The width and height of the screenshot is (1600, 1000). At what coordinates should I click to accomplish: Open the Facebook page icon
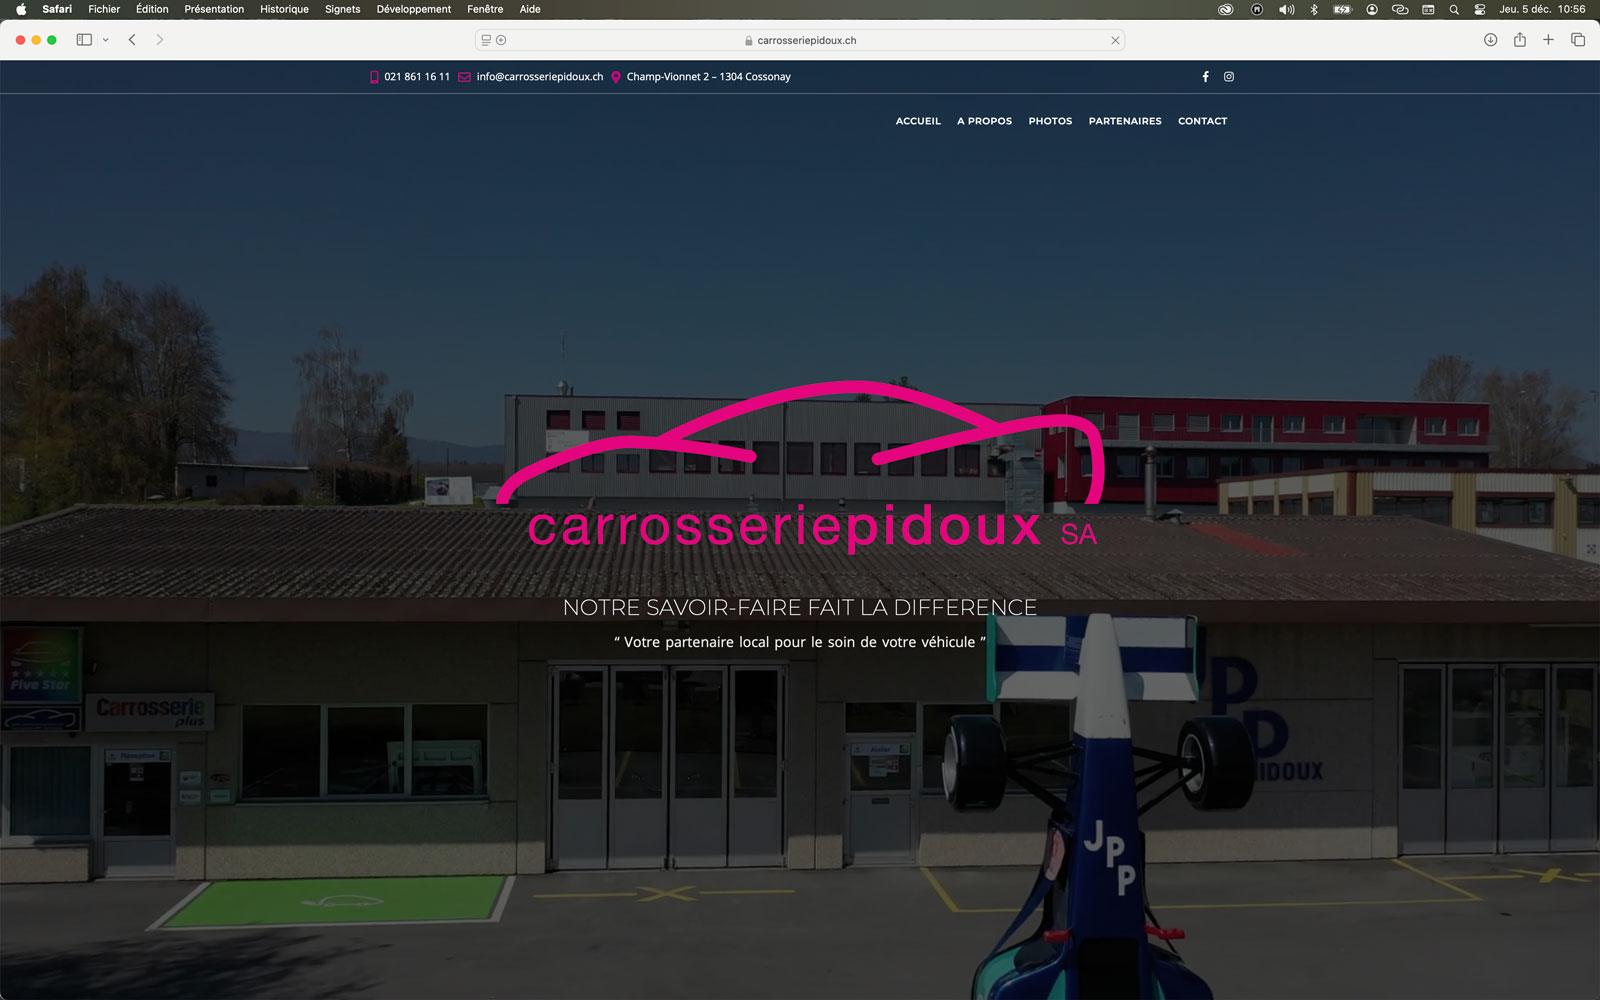[1205, 77]
